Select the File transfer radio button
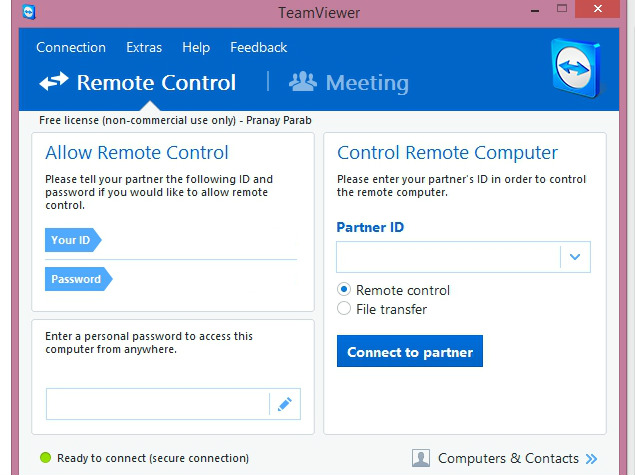The image size is (635, 475). click(344, 309)
